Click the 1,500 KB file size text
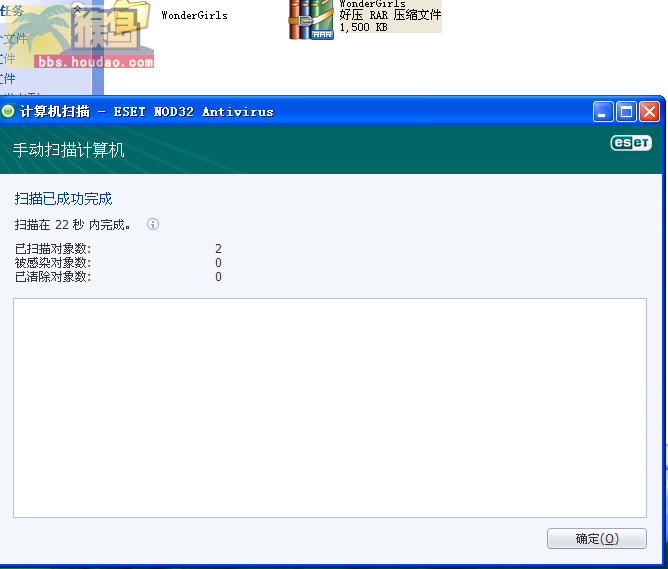This screenshot has width=668, height=569. tap(363, 27)
